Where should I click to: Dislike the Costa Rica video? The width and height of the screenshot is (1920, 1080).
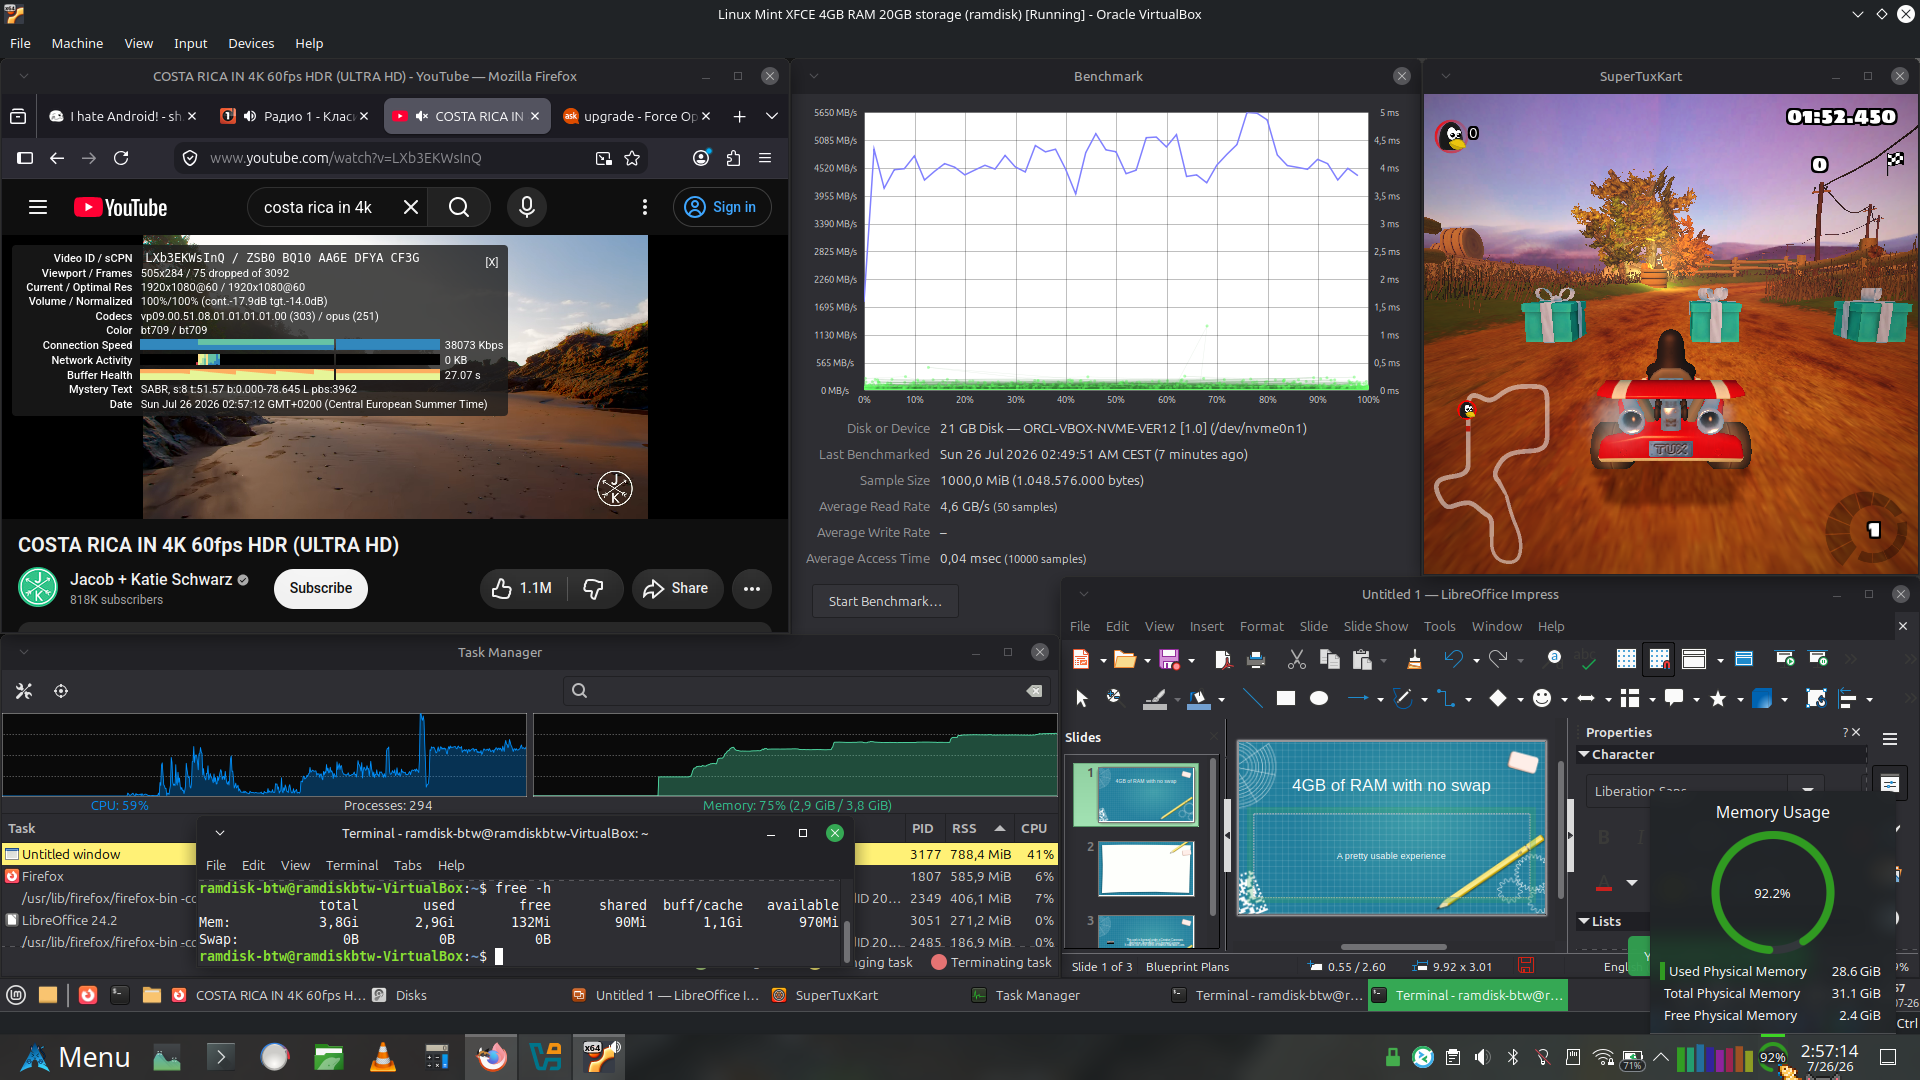coord(593,588)
